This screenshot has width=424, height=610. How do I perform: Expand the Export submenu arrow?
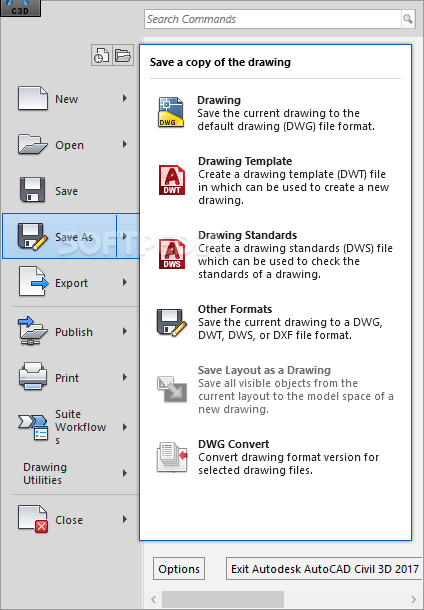click(125, 282)
